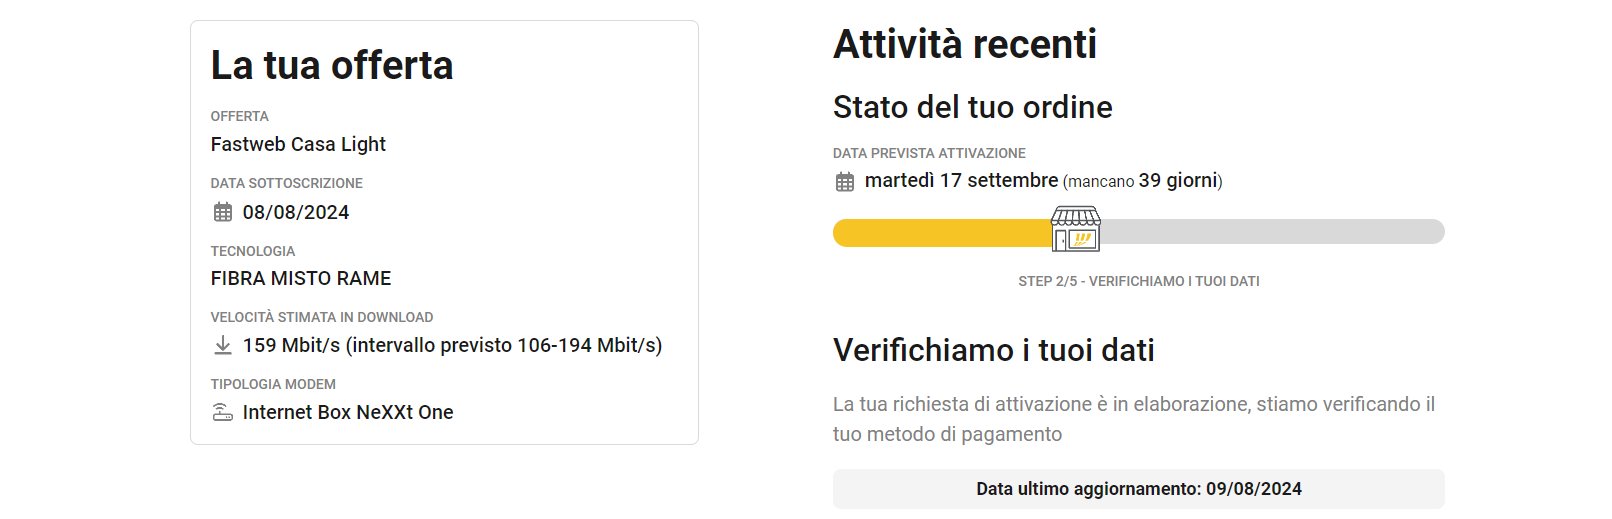
Task: Click the subscription date 08/08/2024
Action: point(296,212)
